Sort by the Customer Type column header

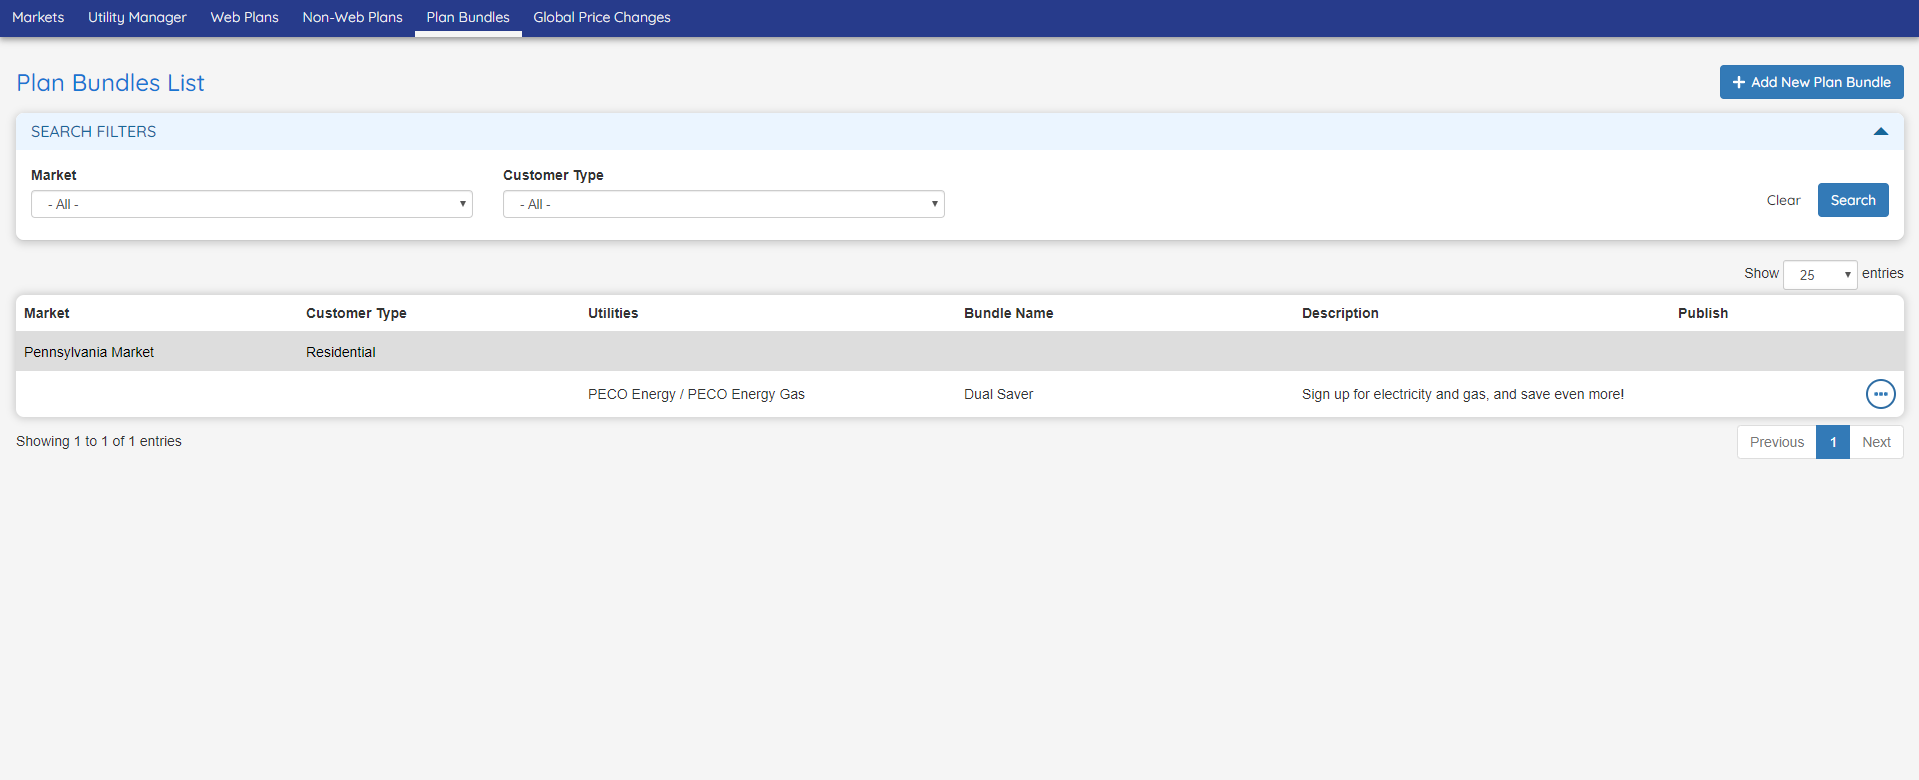coord(356,313)
